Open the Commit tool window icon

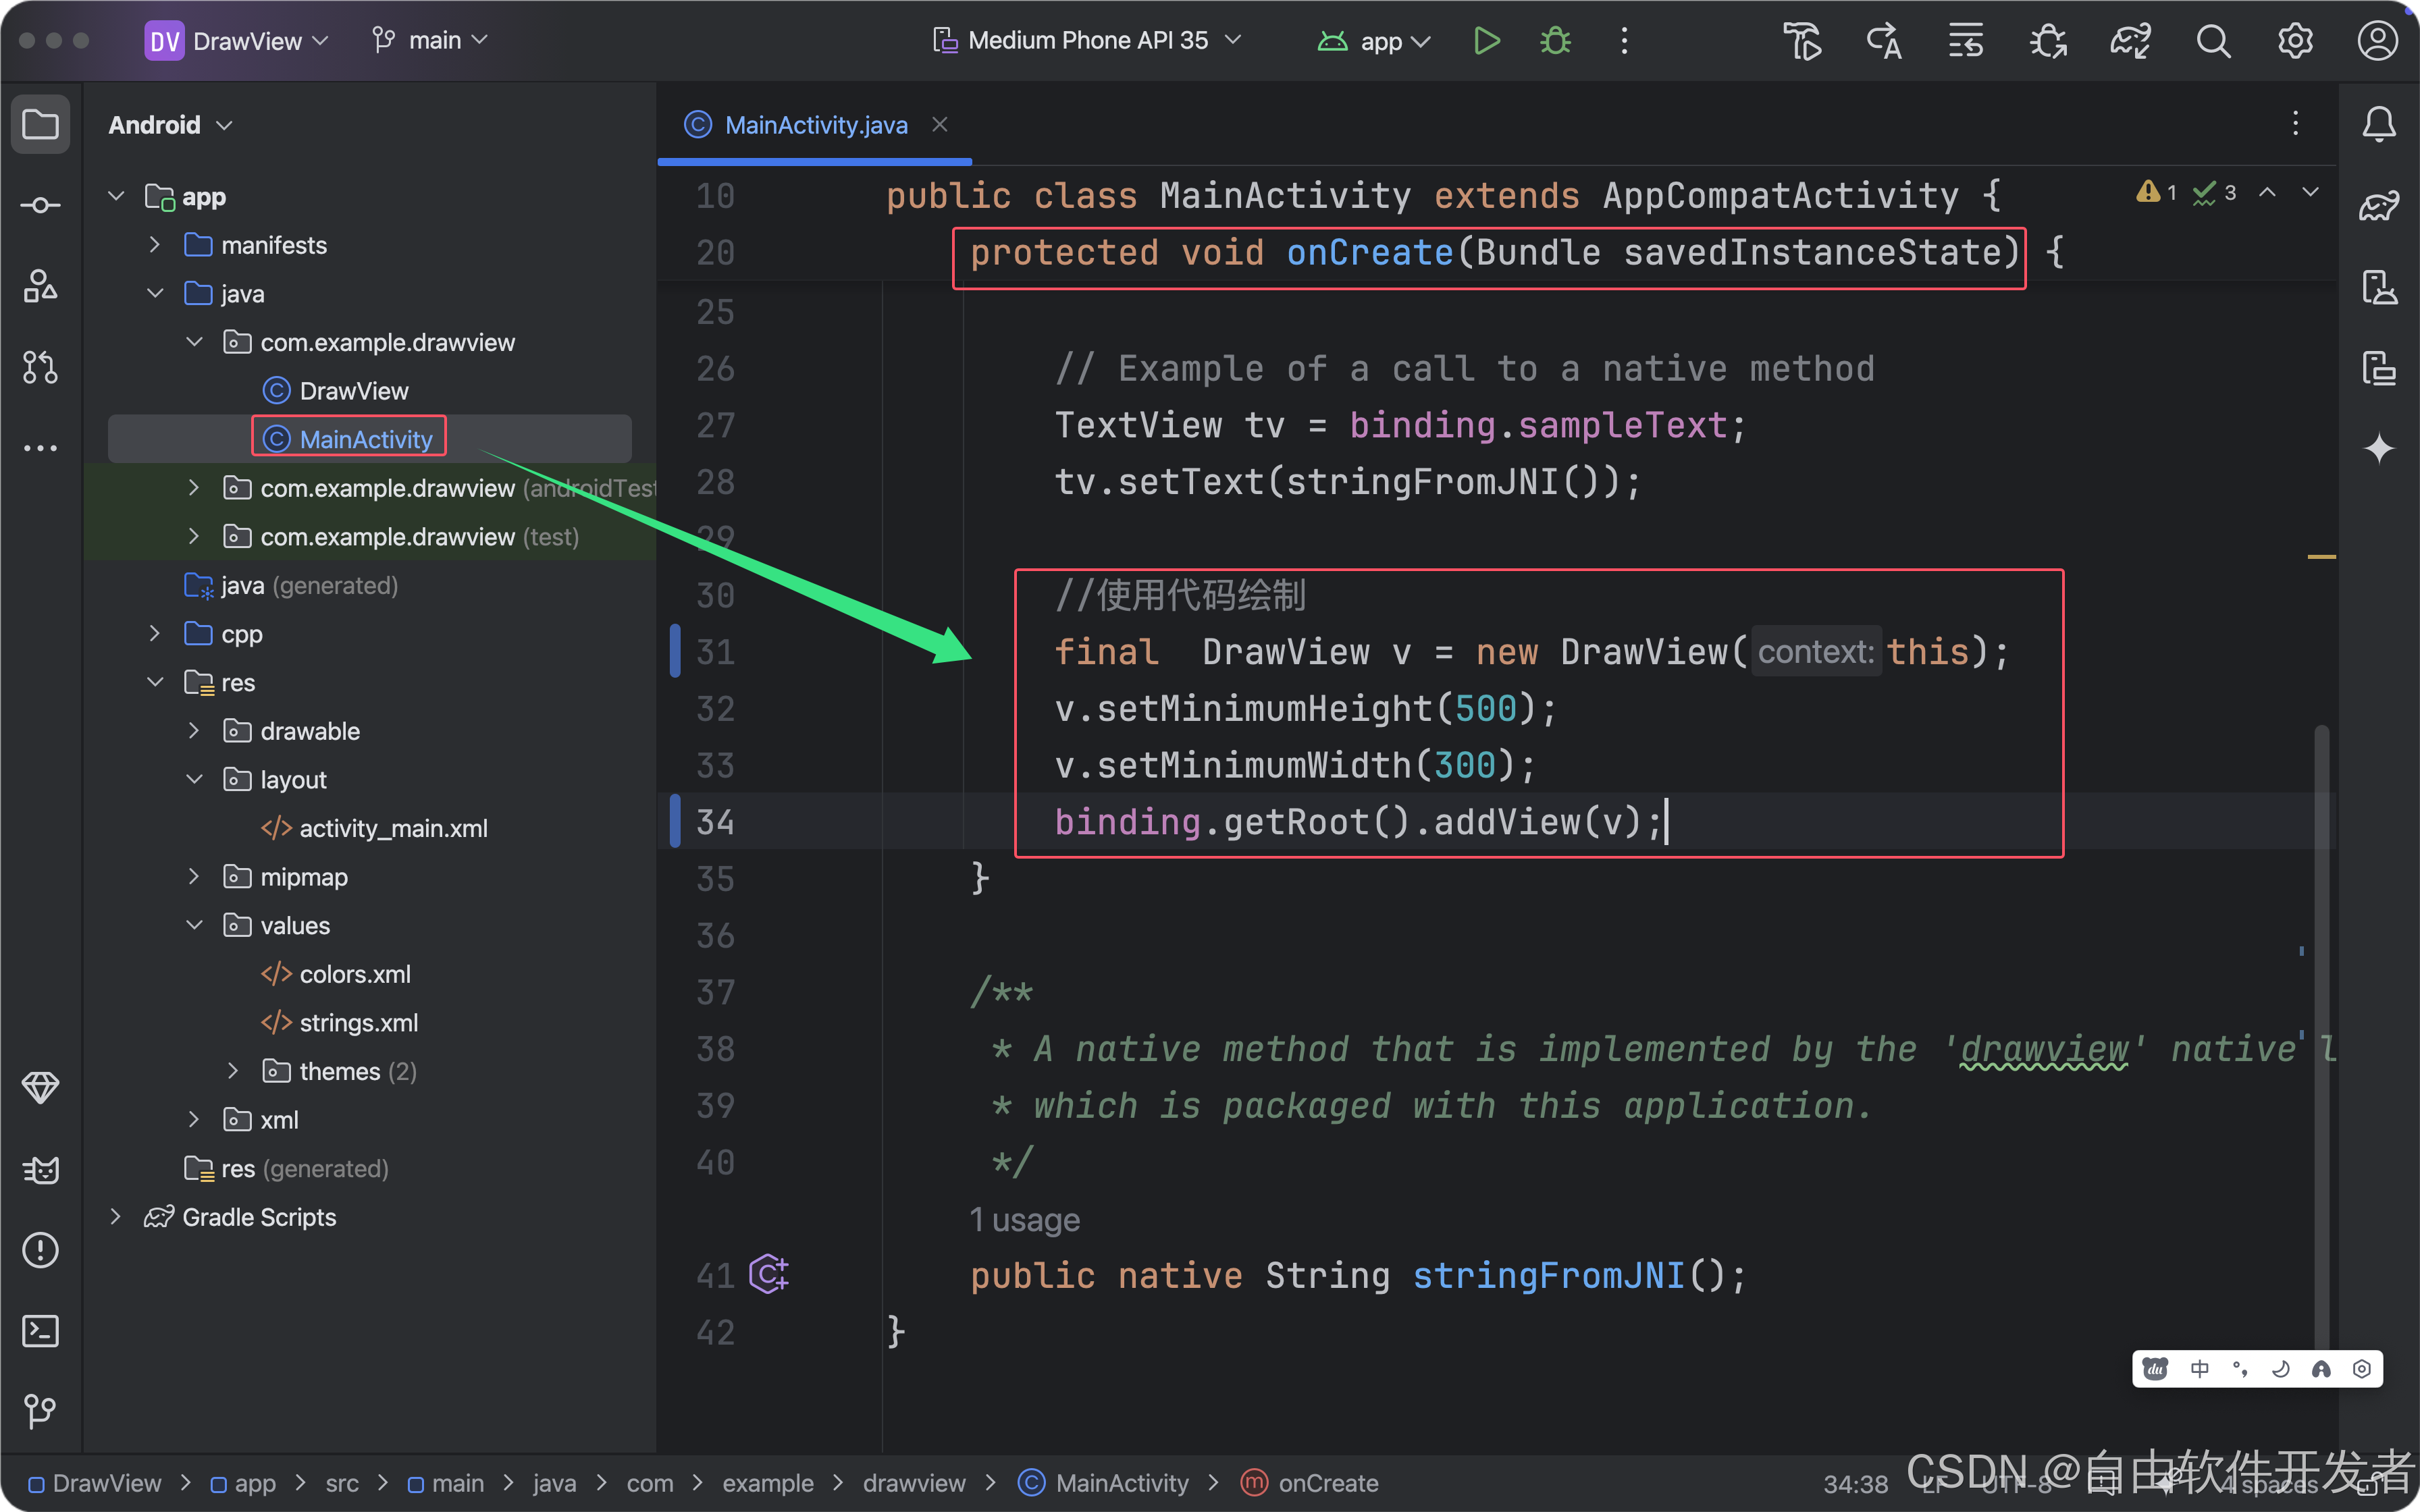[x=40, y=206]
